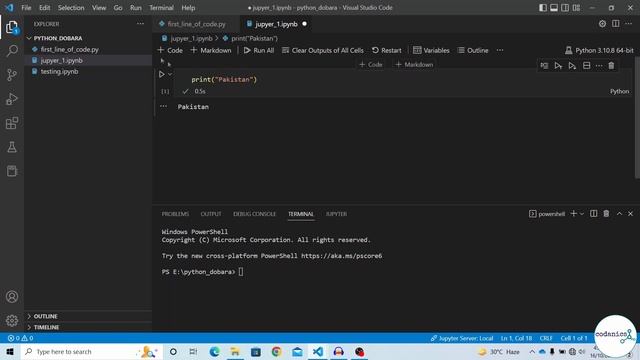The height and width of the screenshot is (360, 640).
Task: Click the Split Cell icon in the cell toolbar
Action: pos(587,66)
